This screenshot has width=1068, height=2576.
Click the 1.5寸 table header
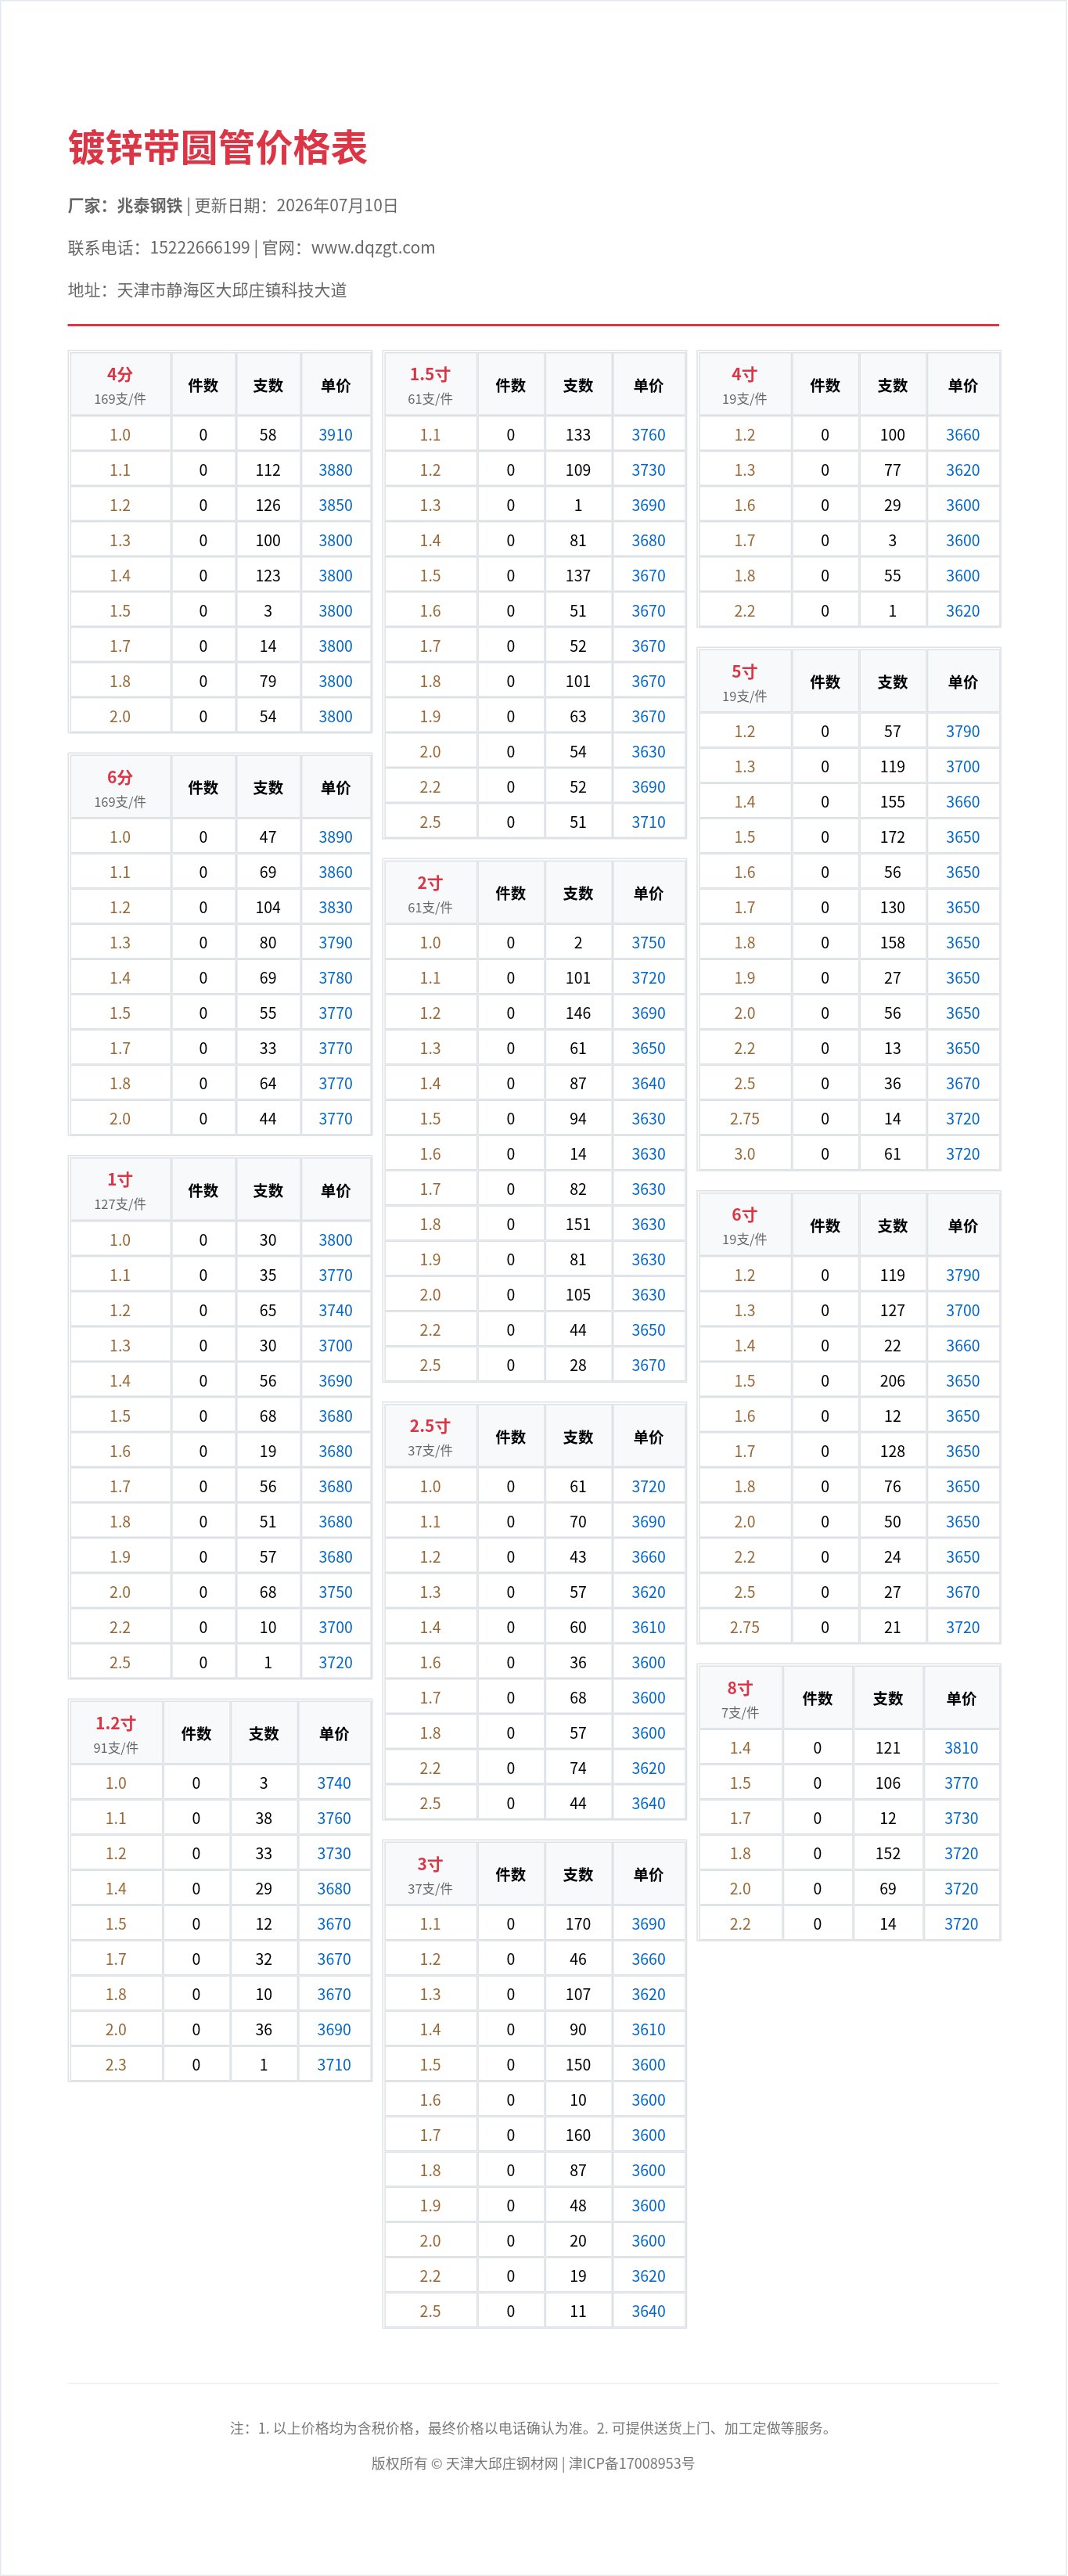tap(430, 384)
